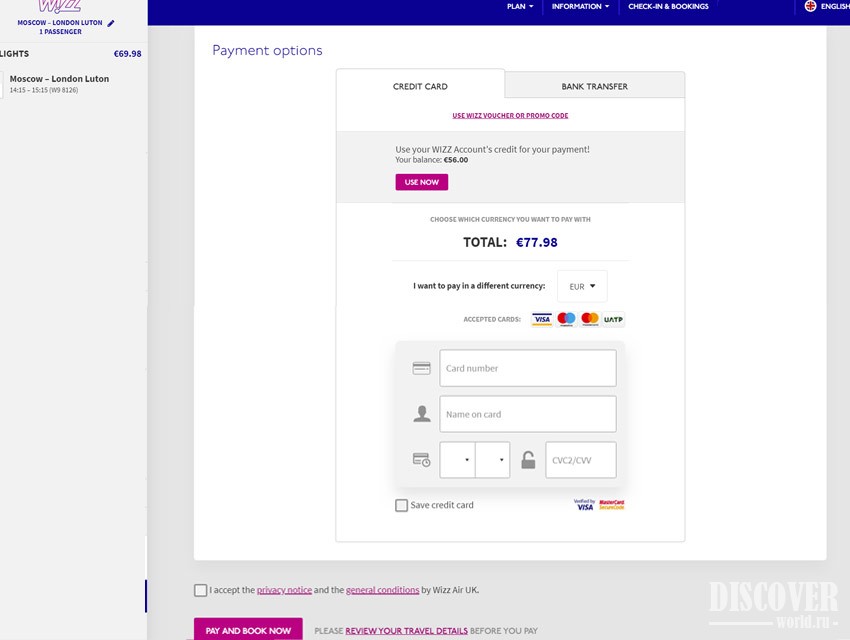Switch to the Bank Transfer tab

594,86
